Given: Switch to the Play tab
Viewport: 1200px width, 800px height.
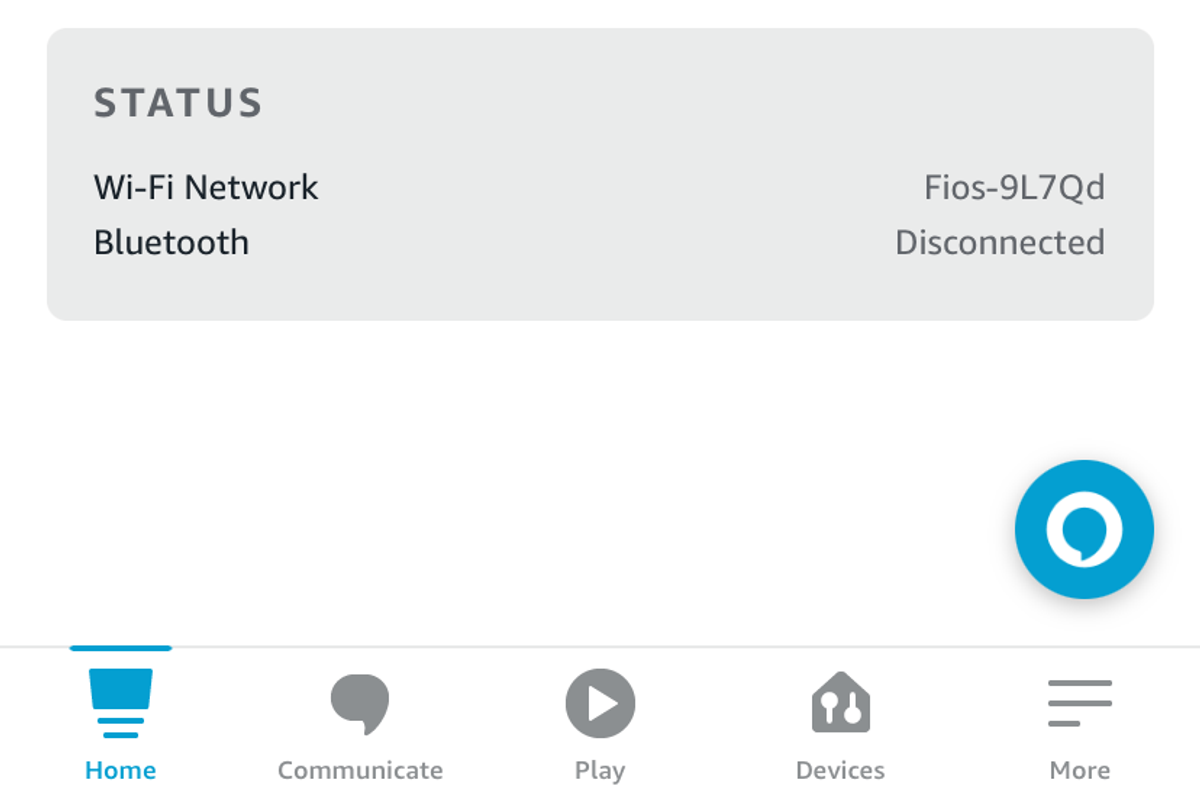Looking at the screenshot, I should (599, 720).
